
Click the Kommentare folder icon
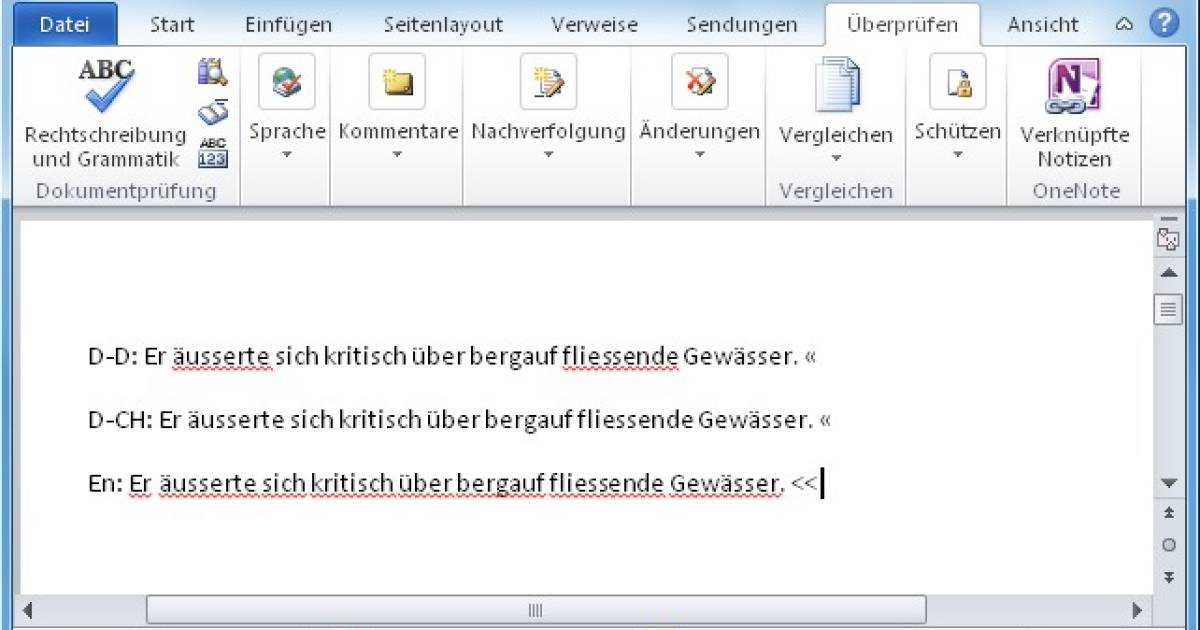pyautogui.click(x=397, y=82)
